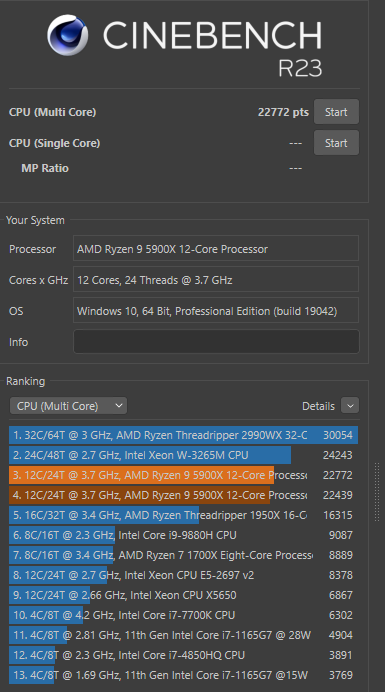385x692 pixels.
Task: Select ranking row 9 Xeon X5650
Action: click(x=183, y=595)
